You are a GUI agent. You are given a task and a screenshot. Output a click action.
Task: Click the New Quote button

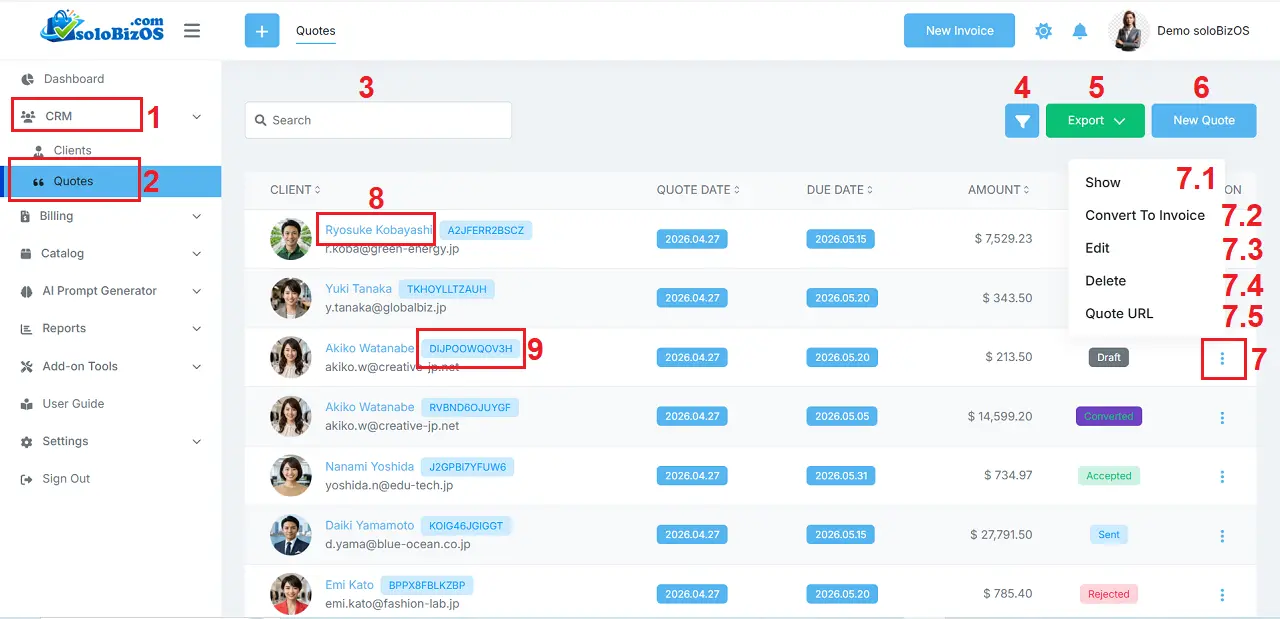tap(1204, 120)
